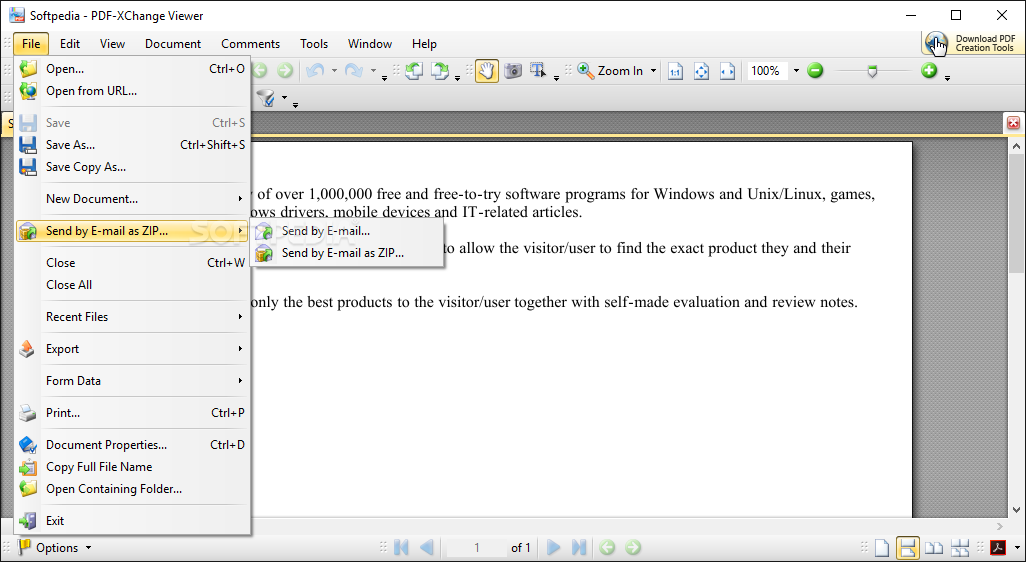This screenshot has height=562, width=1026.
Task: Click the Redo arrow icon
Action: click(354, 71)
